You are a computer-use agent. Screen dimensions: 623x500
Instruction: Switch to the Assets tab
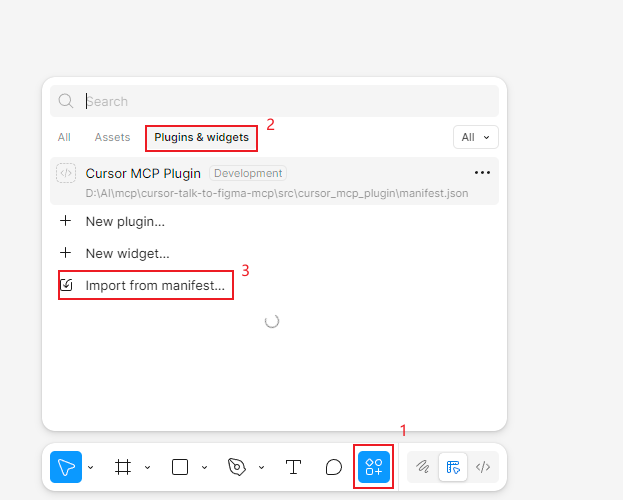(112, 137)
